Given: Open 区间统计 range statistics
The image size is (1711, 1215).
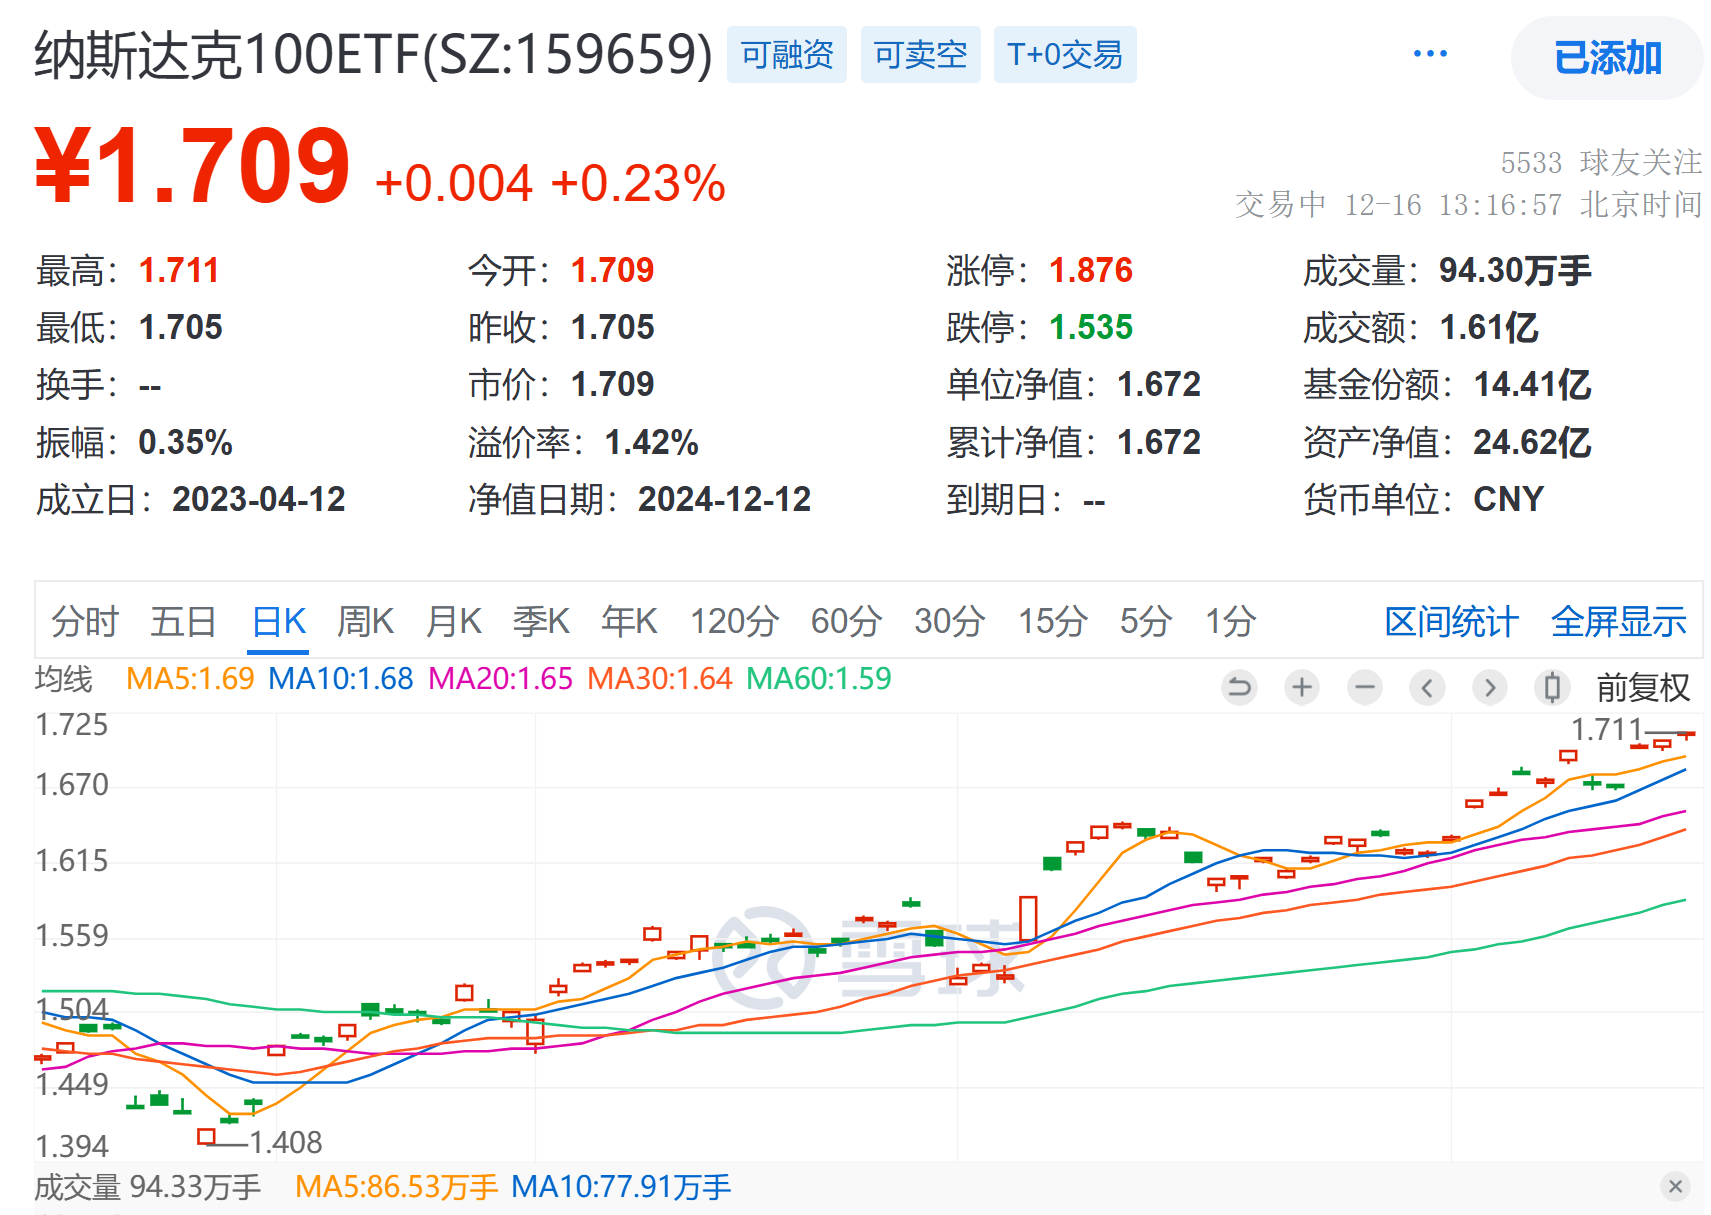Looking at the screenshot, I should point(1451,621).
